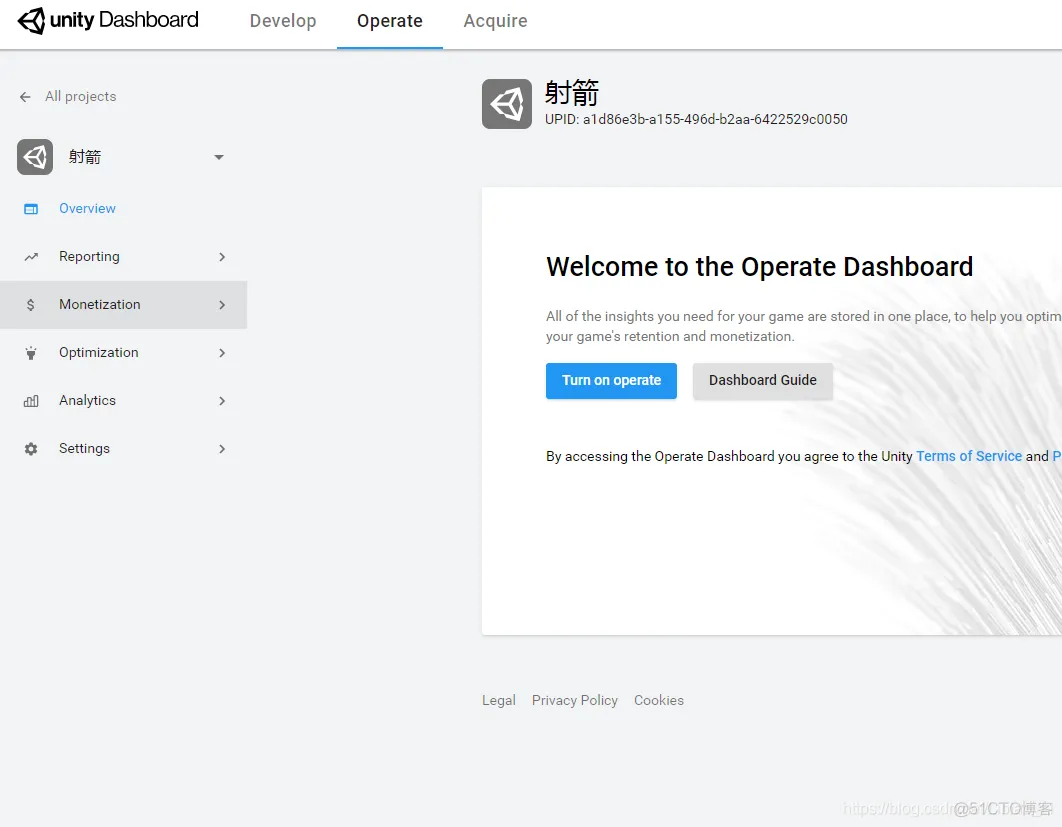
Task: Click the Overview icon in the sidebar
Action: (x=31, y=209)
